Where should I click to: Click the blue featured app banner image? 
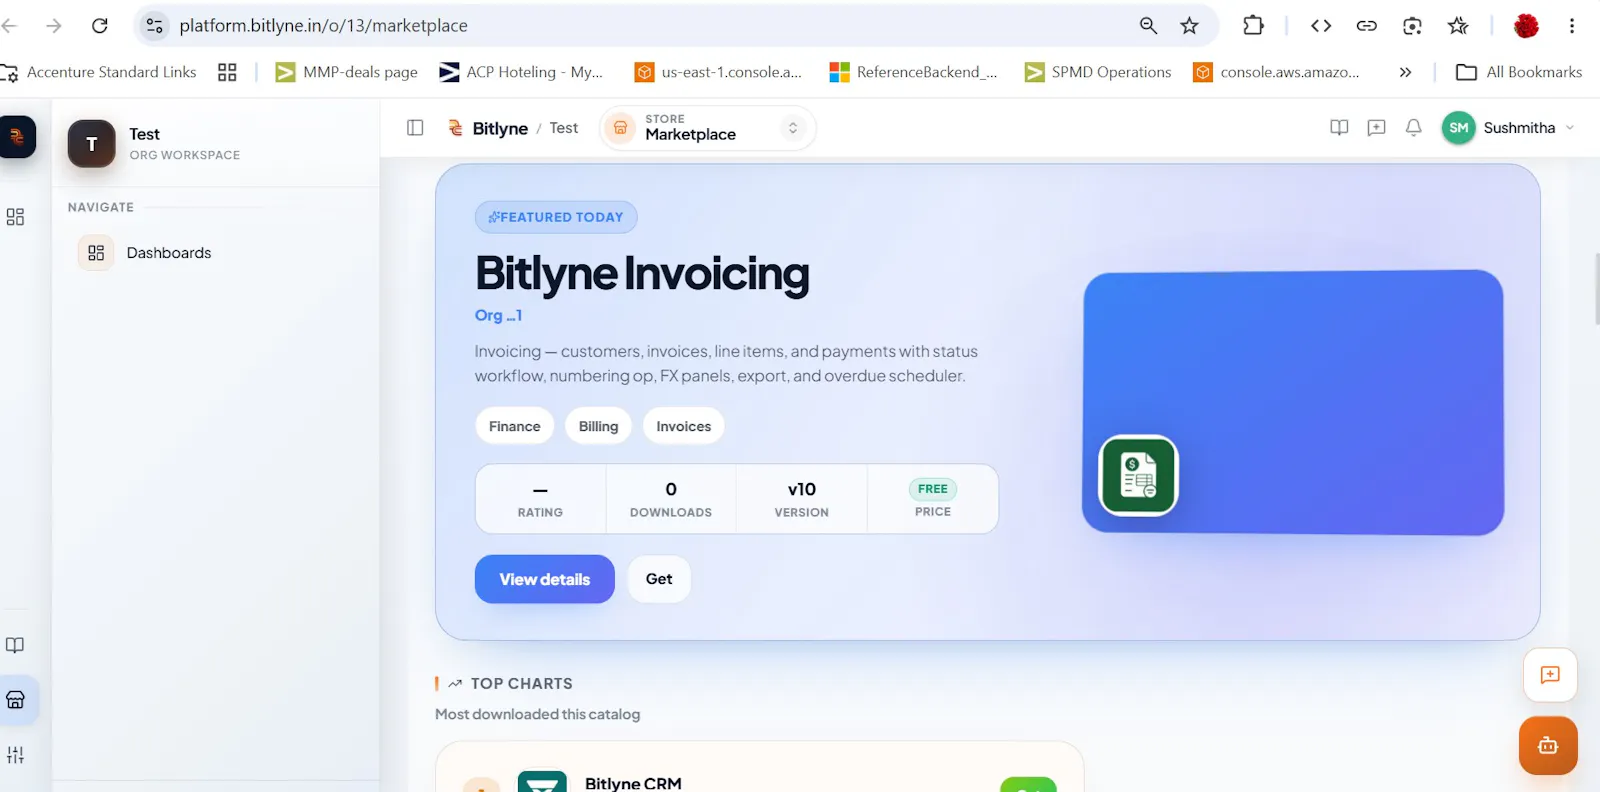[x=1293, y=402]
